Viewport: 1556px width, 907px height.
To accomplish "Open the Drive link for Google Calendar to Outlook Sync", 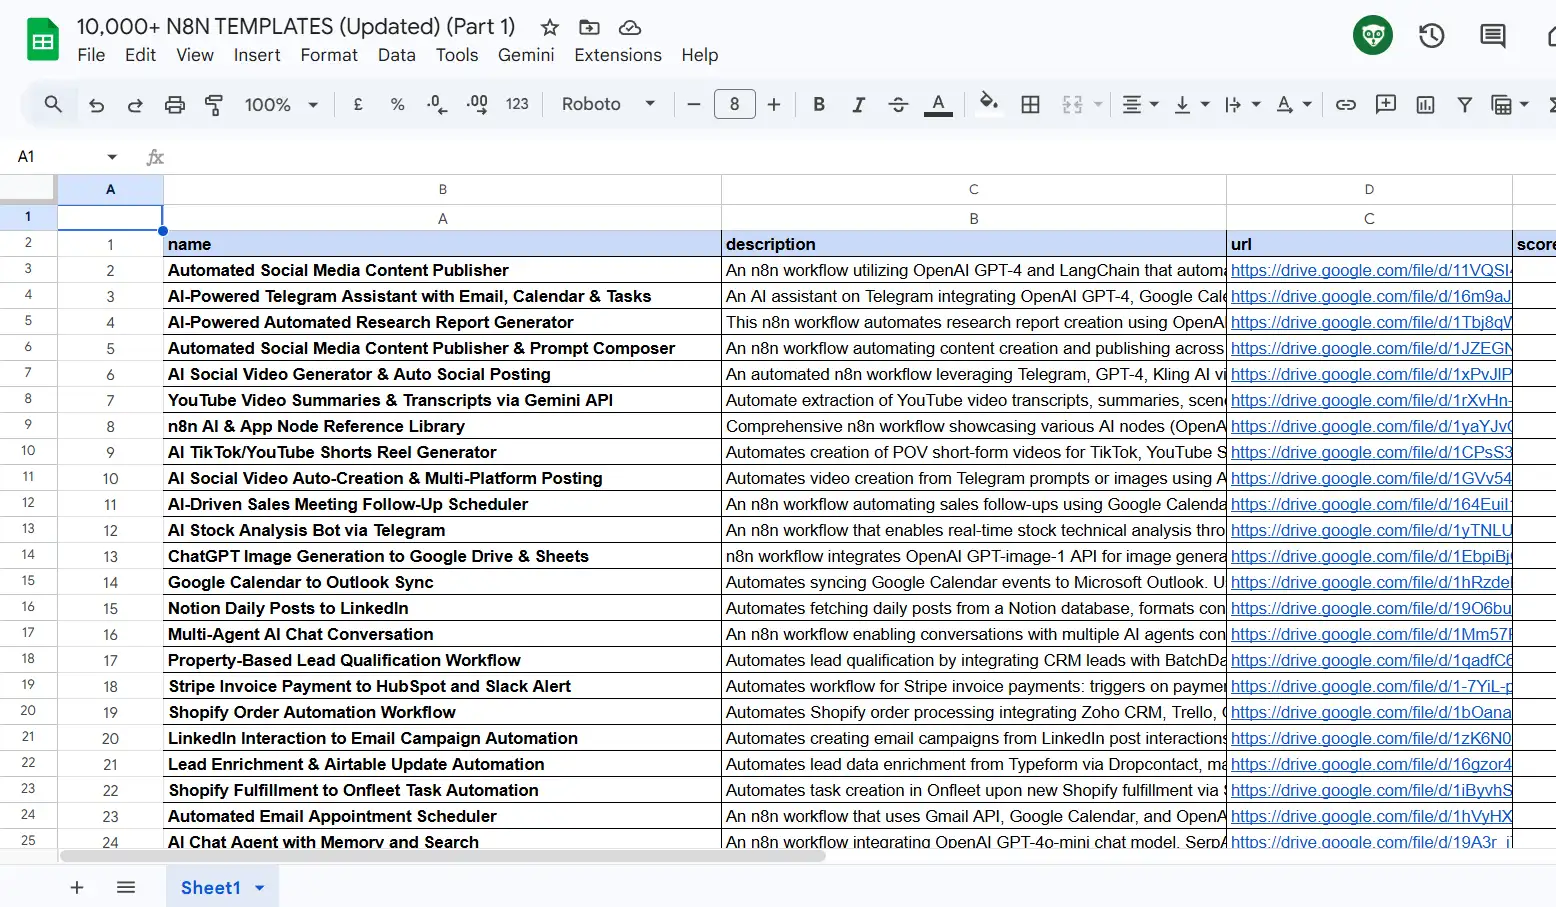I will click(x=1370, y=582).
